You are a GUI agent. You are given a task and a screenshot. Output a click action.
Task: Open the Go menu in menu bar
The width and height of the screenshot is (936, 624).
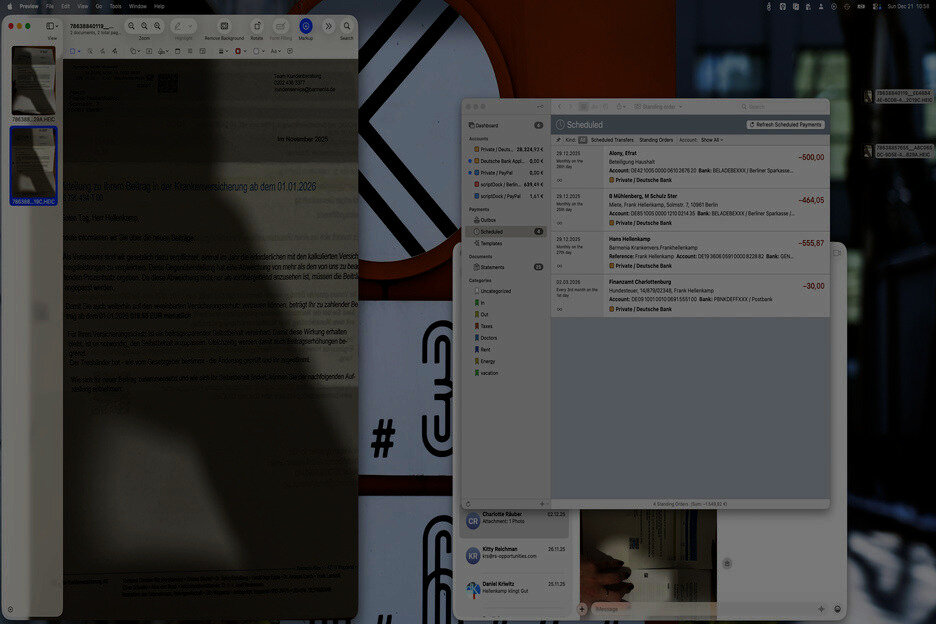click(x=98, y=6)
